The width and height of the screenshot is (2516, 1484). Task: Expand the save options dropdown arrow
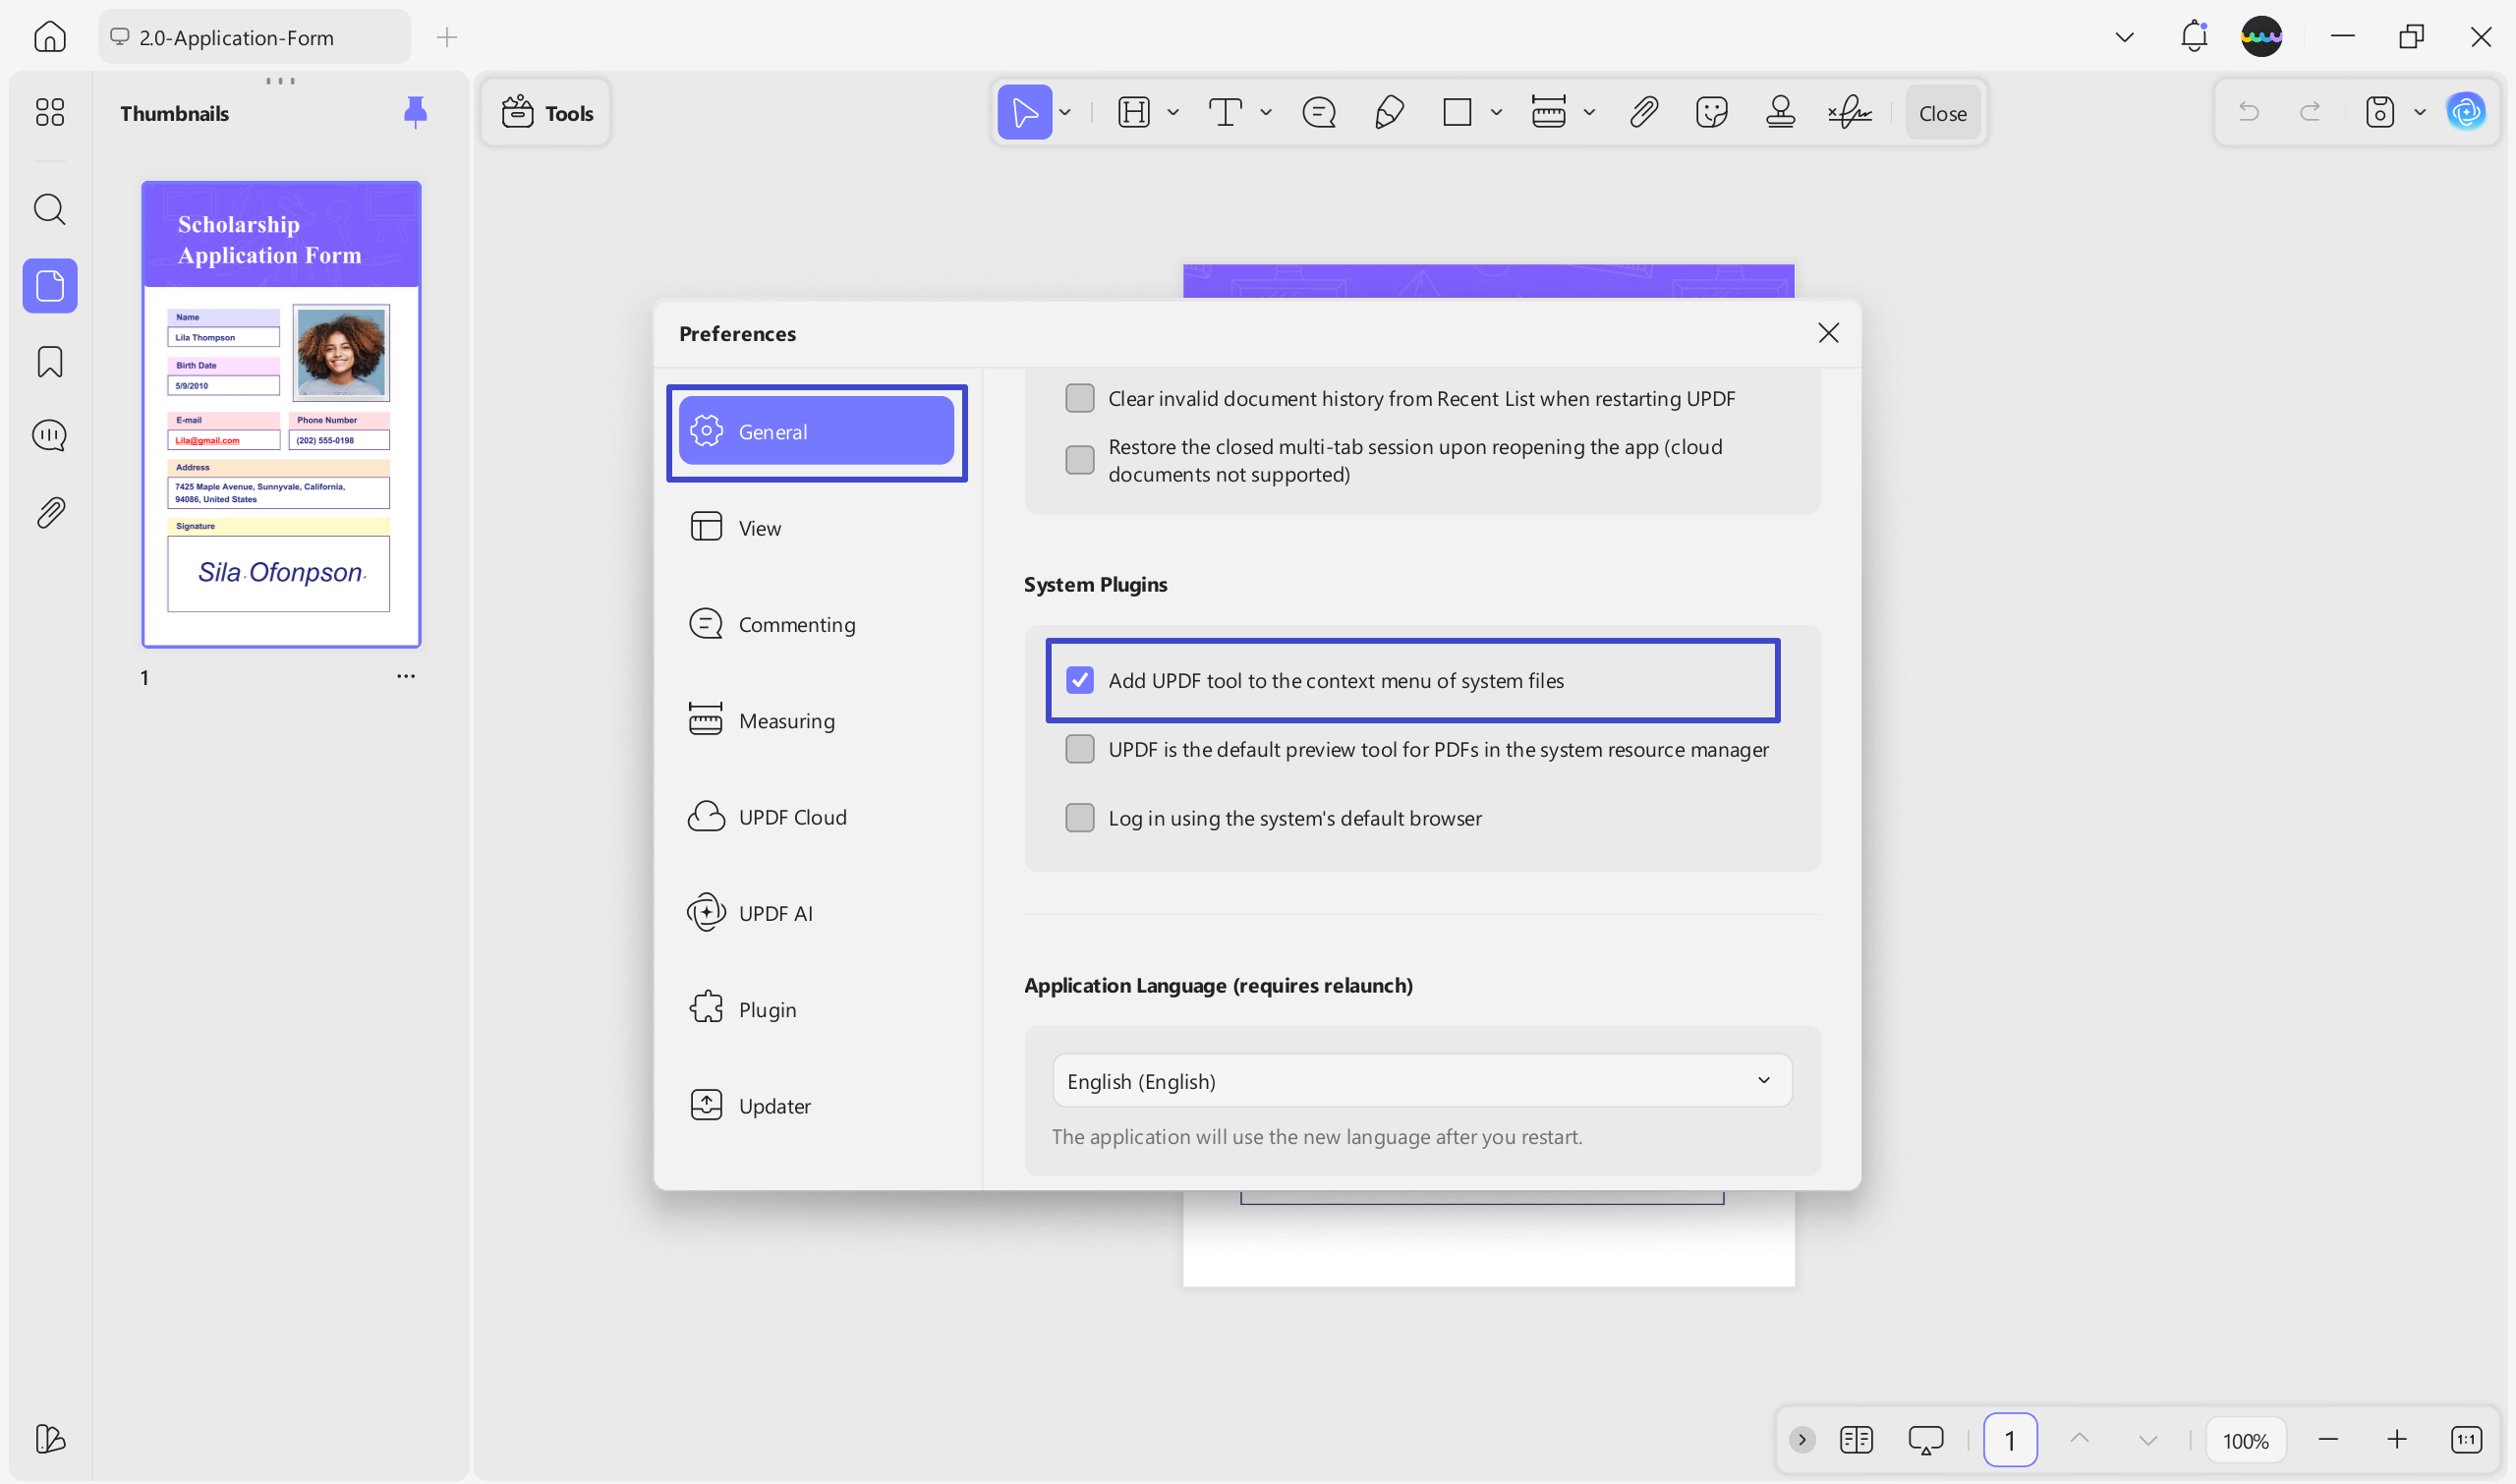point(2419,112)
